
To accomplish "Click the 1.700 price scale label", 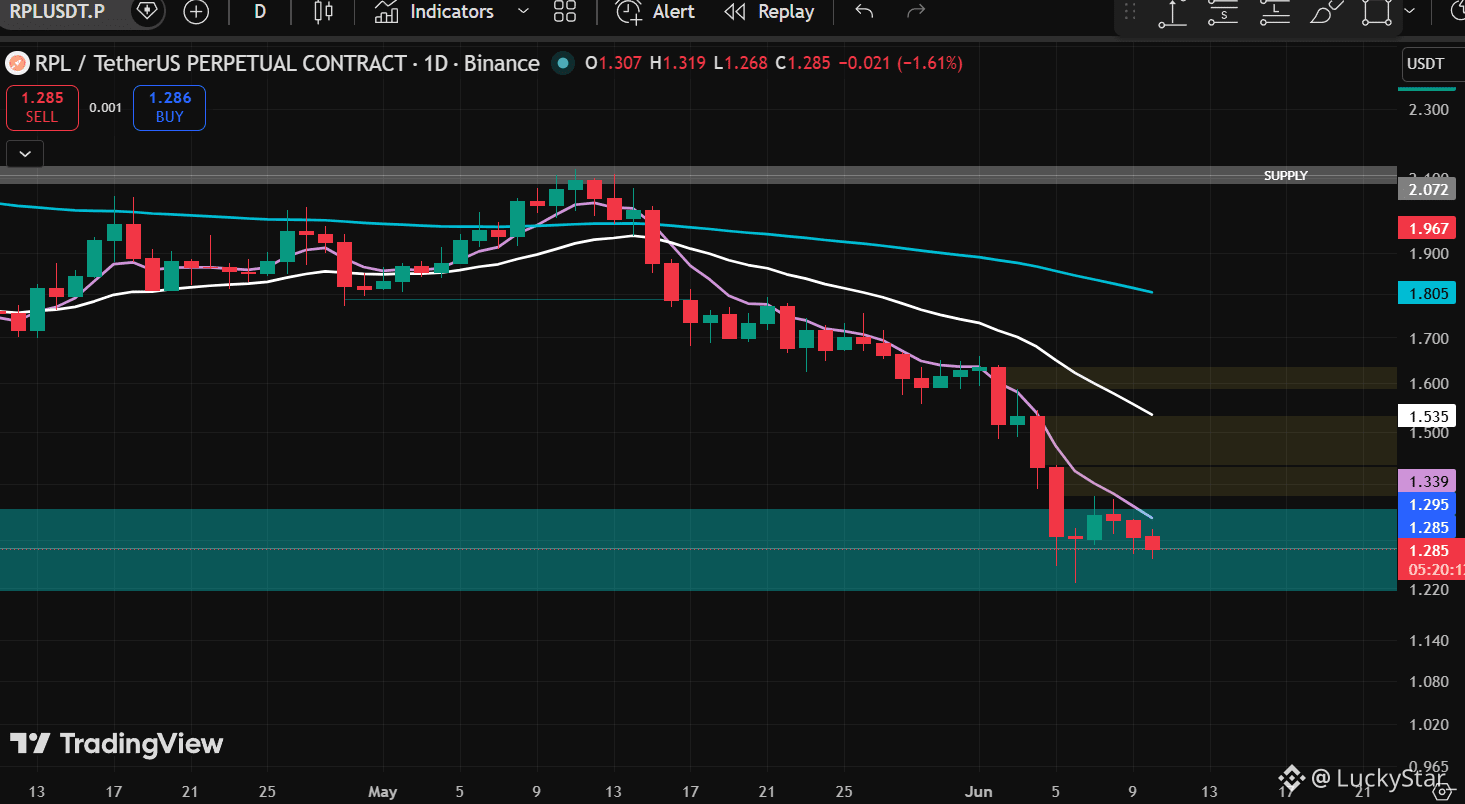I will pos(1428,339).
